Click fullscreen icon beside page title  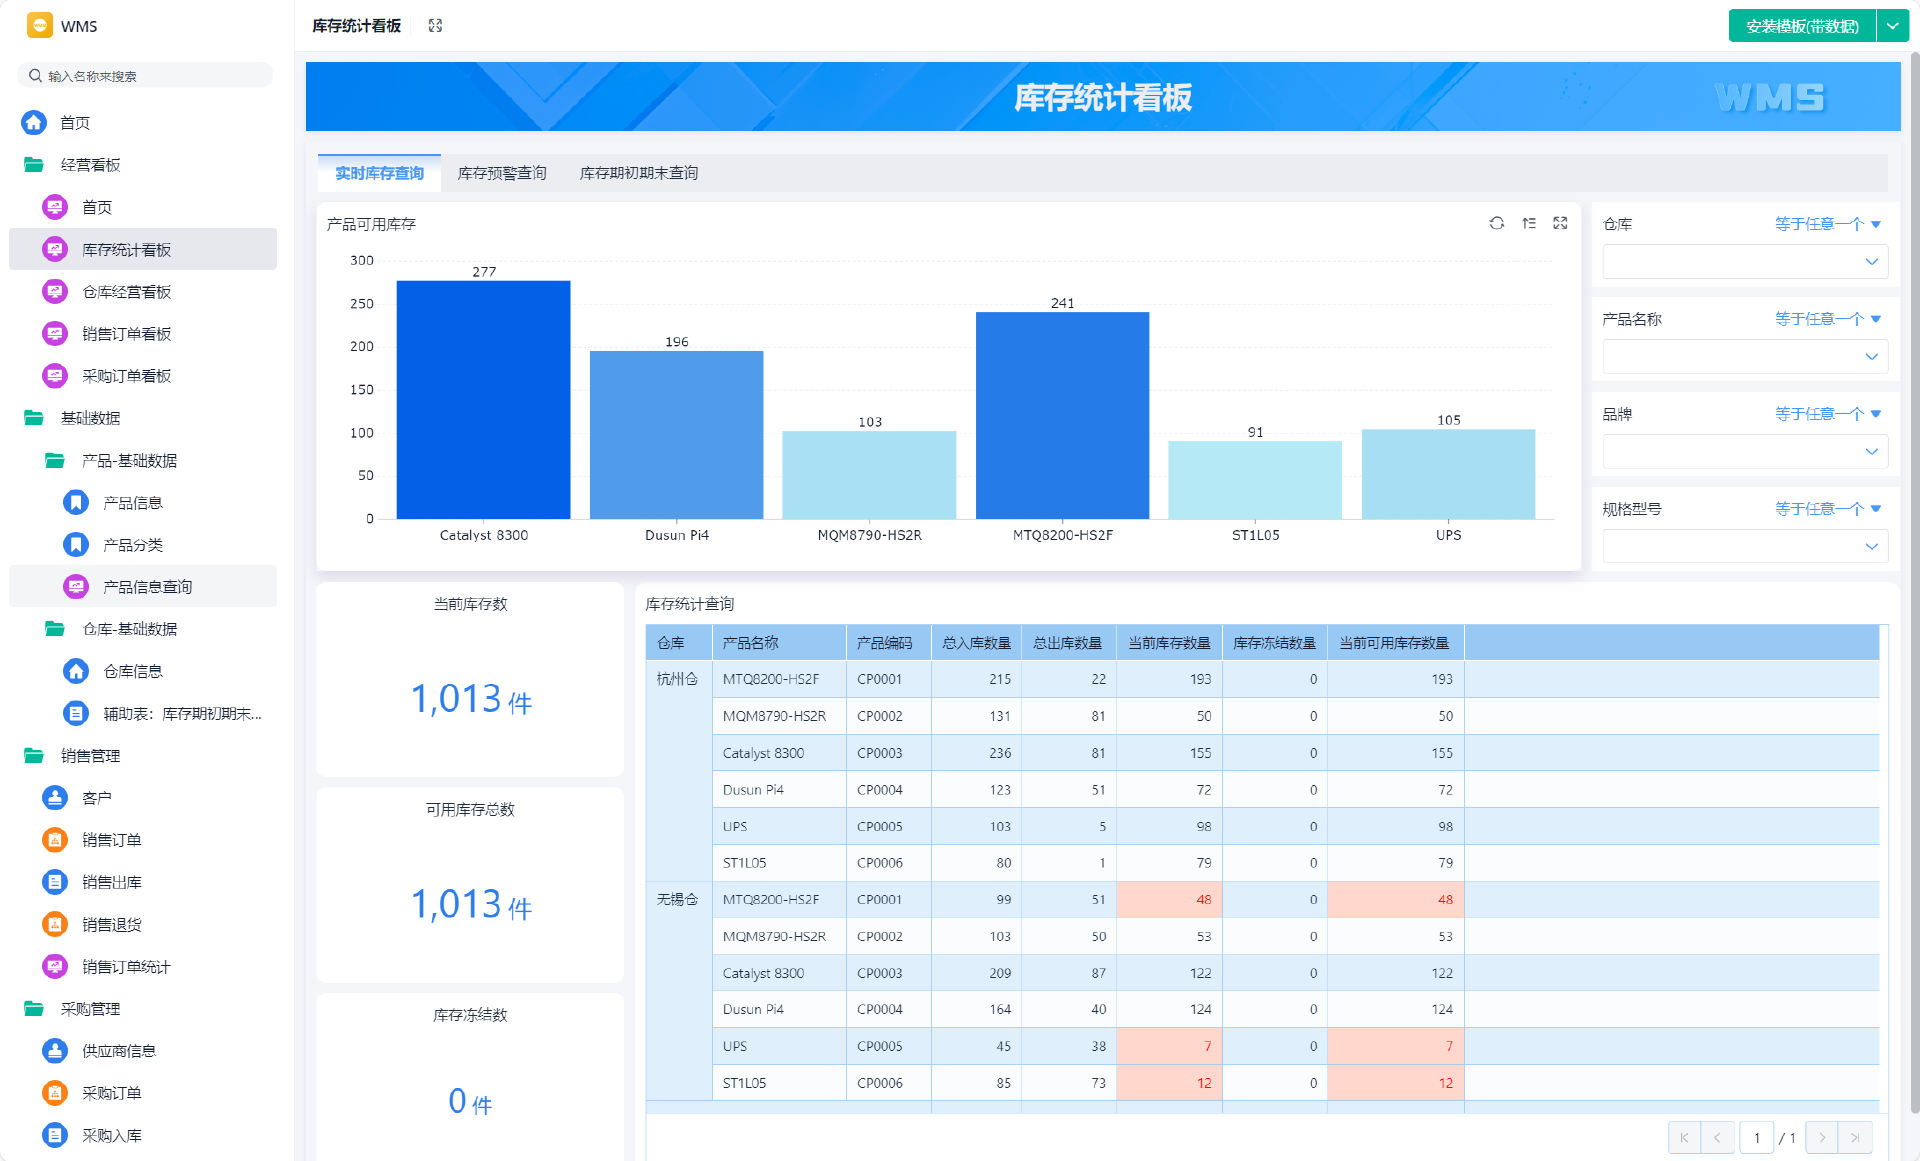click(435, 26)
